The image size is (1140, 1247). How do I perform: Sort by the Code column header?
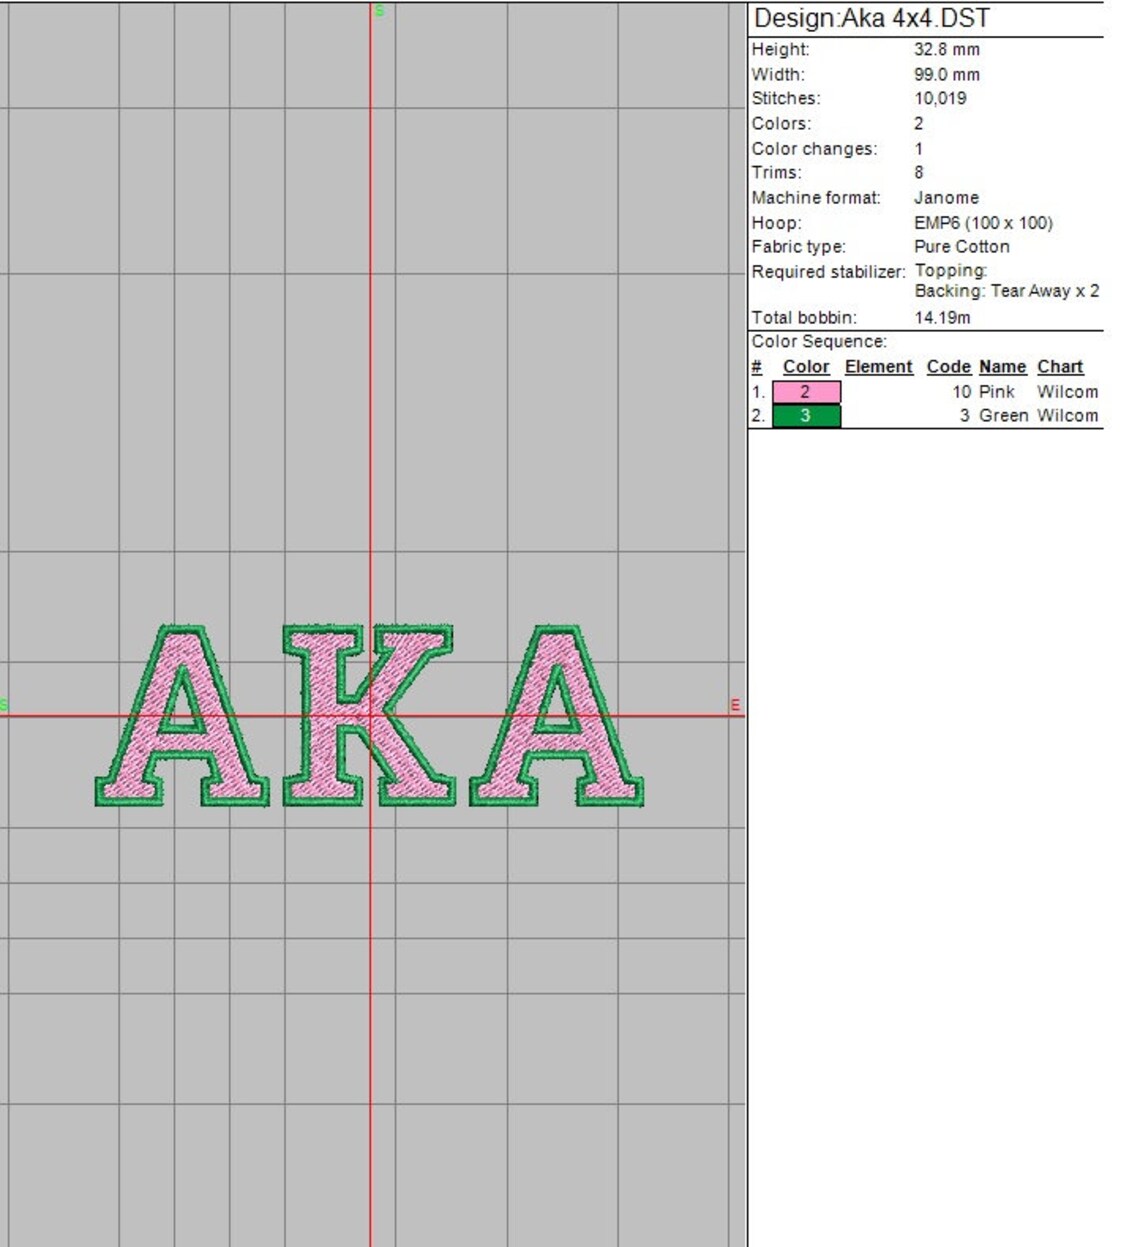click(948, 367)
